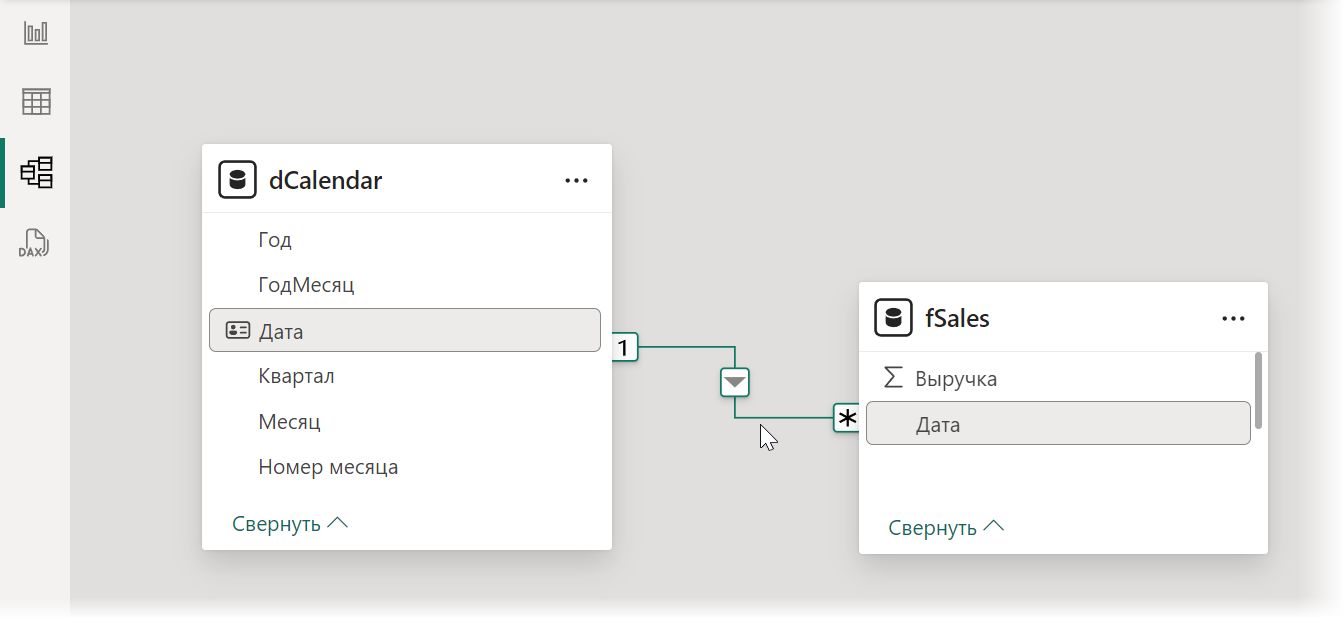The image size is (1344, 618).
Task: Switch to the Table view icon
Action: point(36,101)
